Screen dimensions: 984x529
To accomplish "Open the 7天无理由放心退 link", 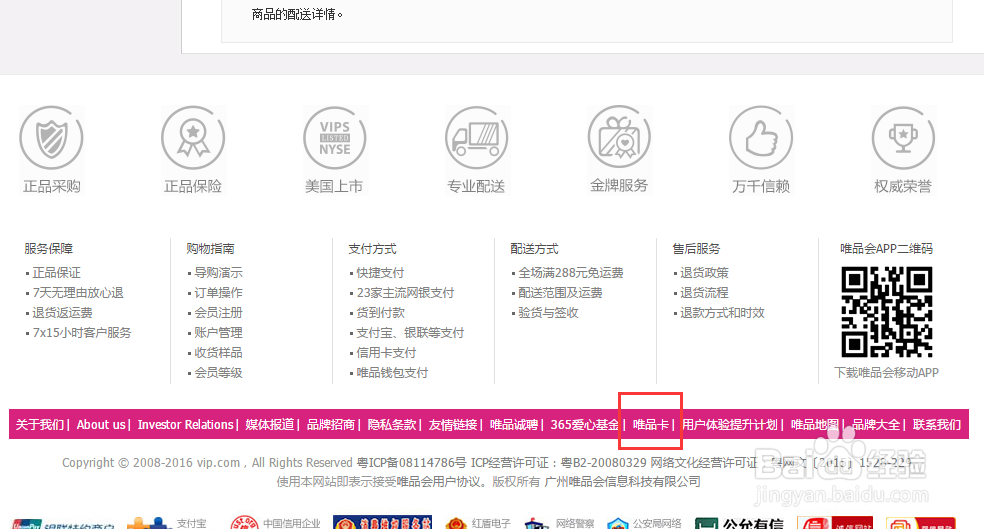I will point(78,293).
